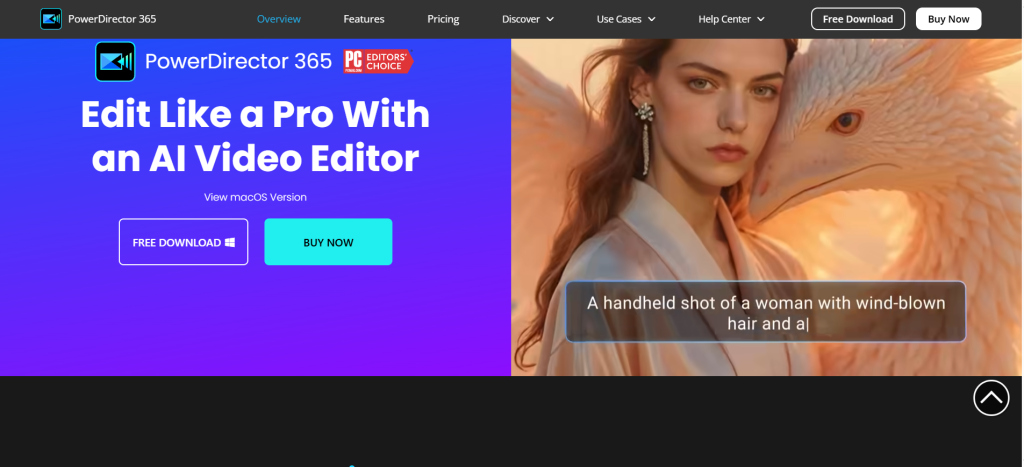Click the 'Edit Like a Pro With' headline
This screenshot has height=467, width=1024.
pyautogui.click(x=255, y=114)
